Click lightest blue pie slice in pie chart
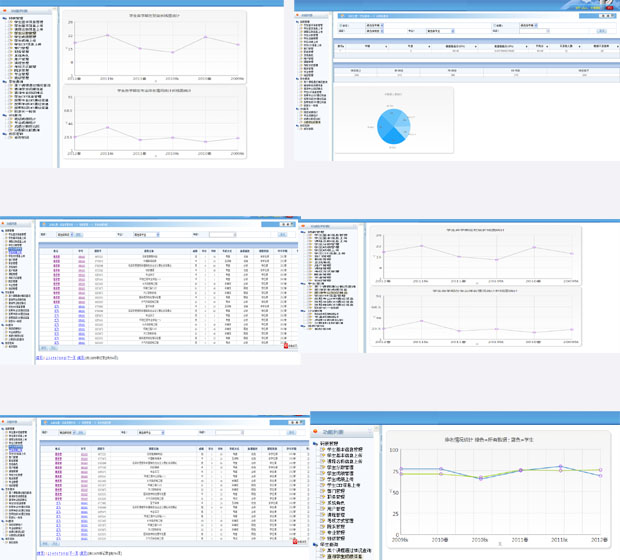The width and height of the screenshot is (620, 560). (405, 131)
